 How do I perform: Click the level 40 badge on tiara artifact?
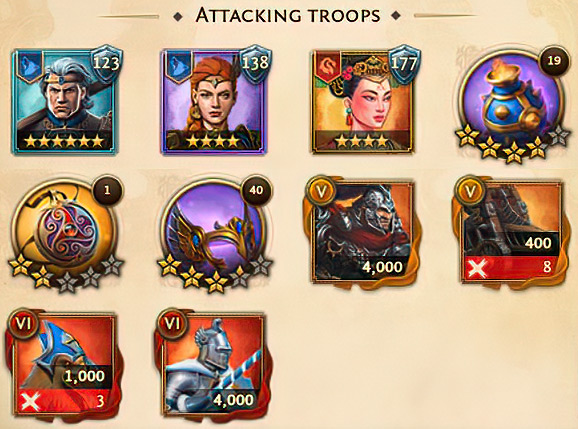(256, 190)
